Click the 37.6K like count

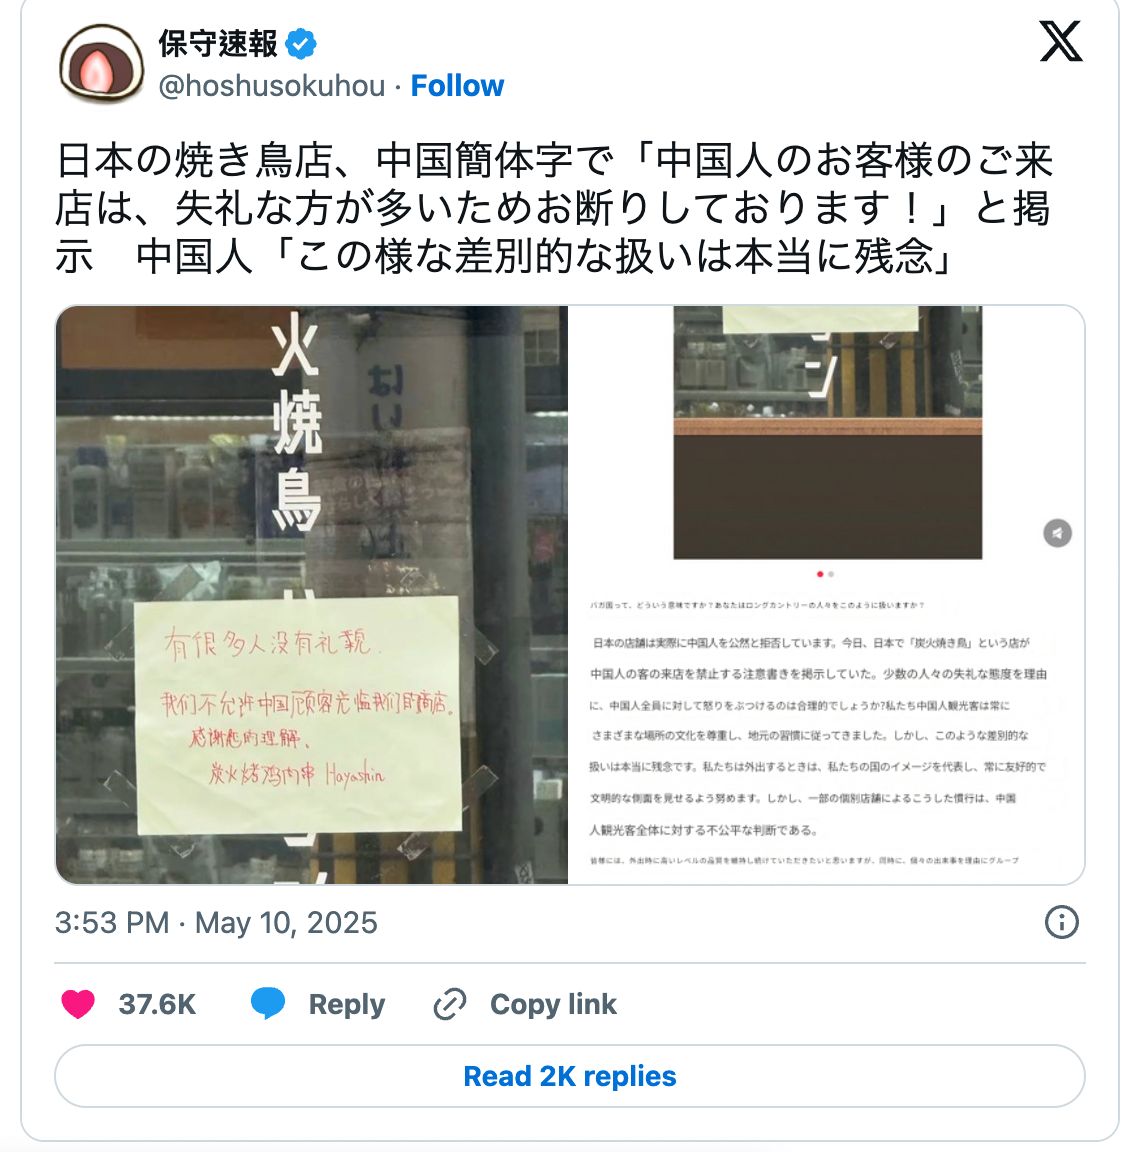tap(157, 1004)
